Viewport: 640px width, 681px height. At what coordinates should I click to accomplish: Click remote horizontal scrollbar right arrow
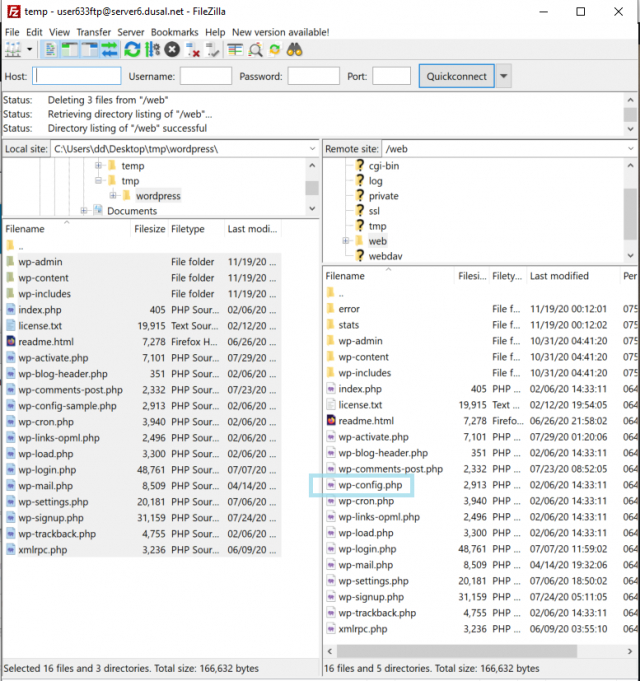(x=630, y=651)
